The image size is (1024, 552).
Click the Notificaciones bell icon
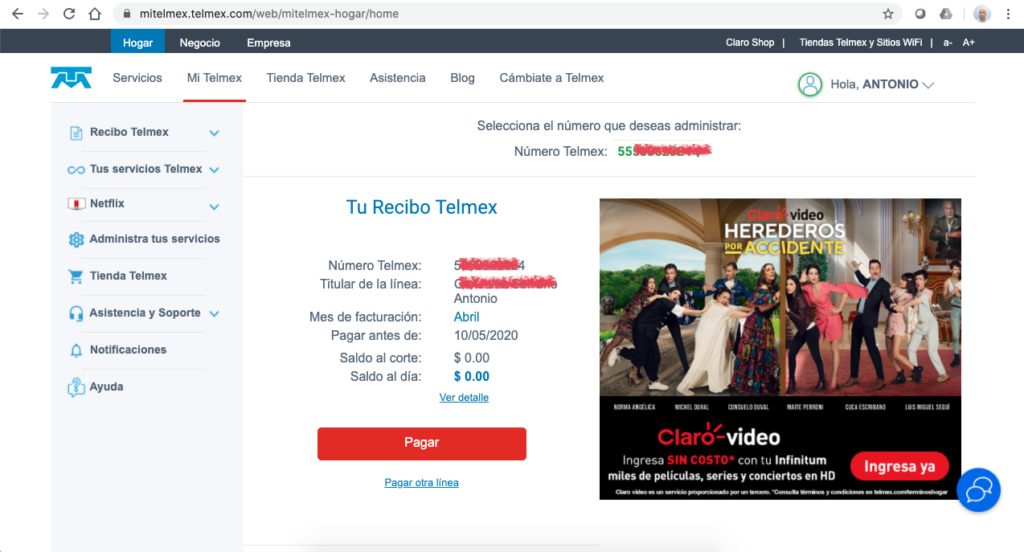pyautogui.click(x=76, y=350)
